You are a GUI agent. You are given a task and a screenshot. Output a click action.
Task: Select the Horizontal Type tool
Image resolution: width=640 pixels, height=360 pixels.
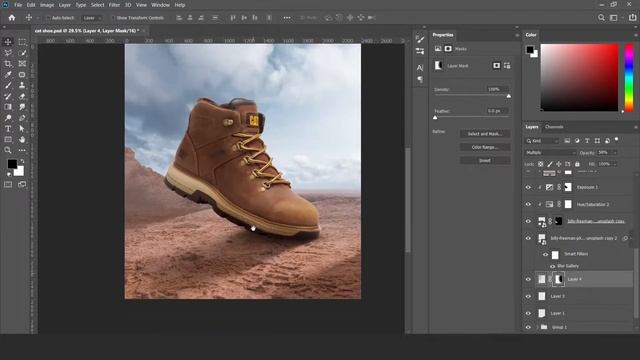click(x=8, y=129)
